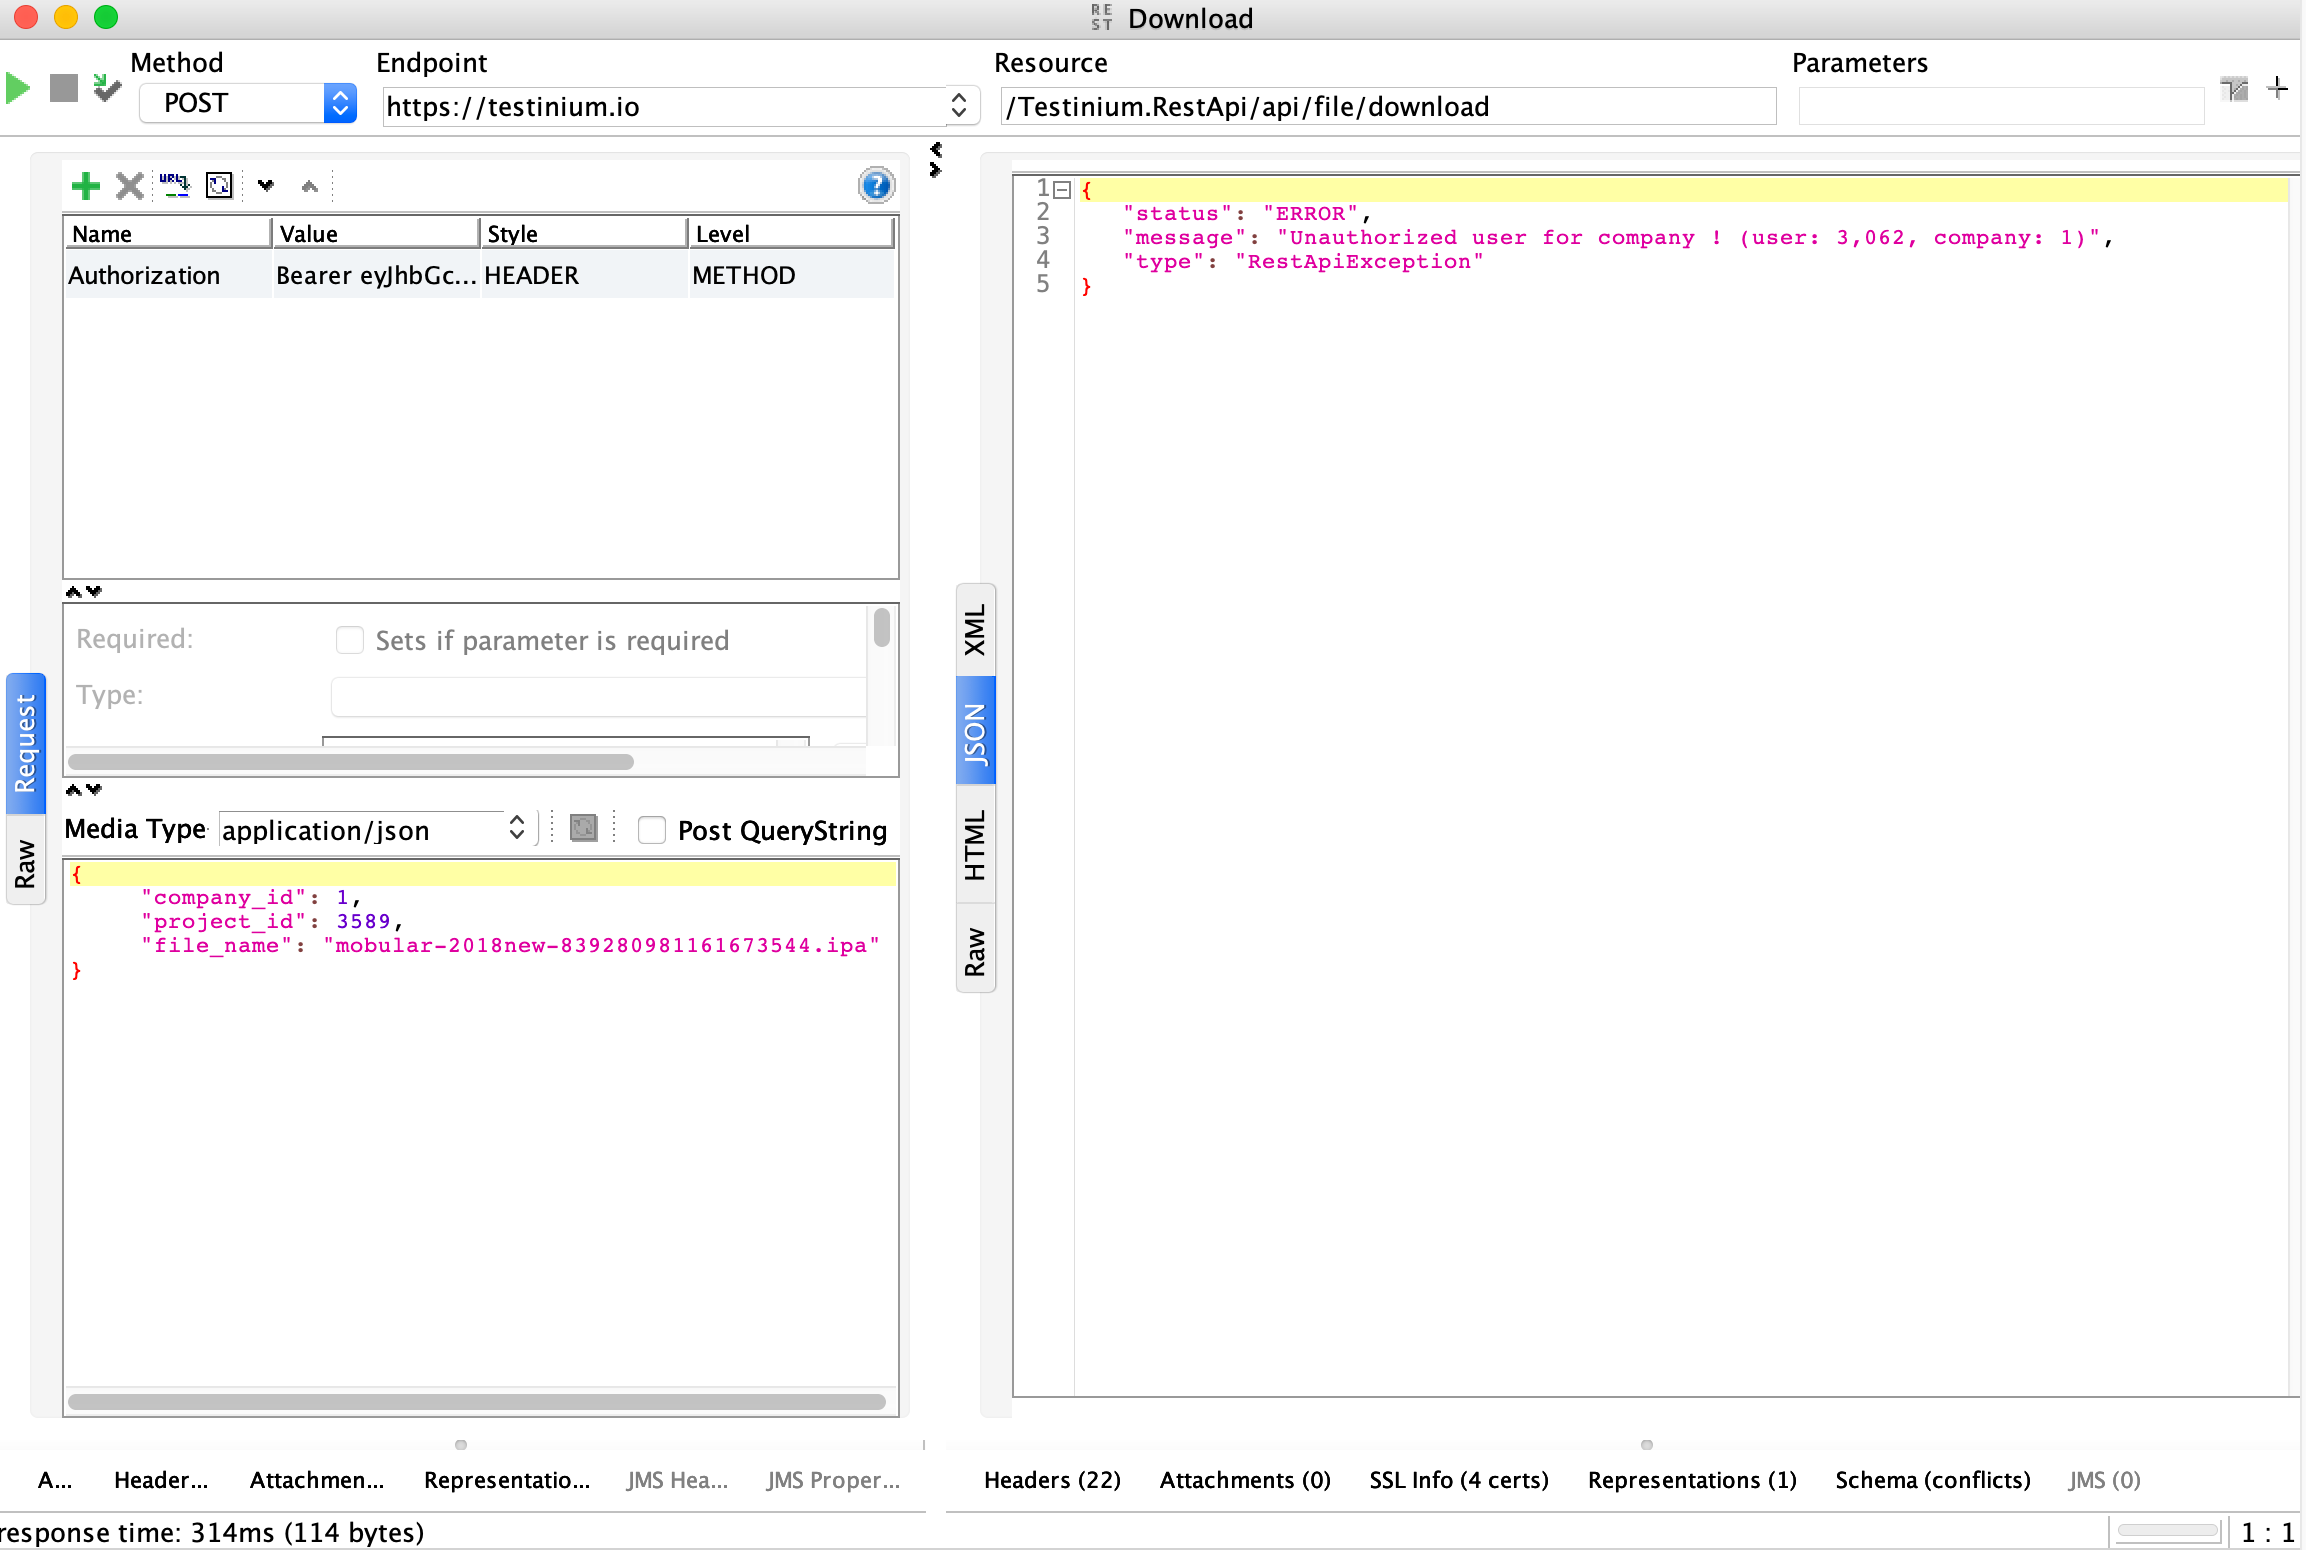Viewport: 2306px width, 1550px height.
Task: Click the response time status text
Action: click(x=212, y=1532)
